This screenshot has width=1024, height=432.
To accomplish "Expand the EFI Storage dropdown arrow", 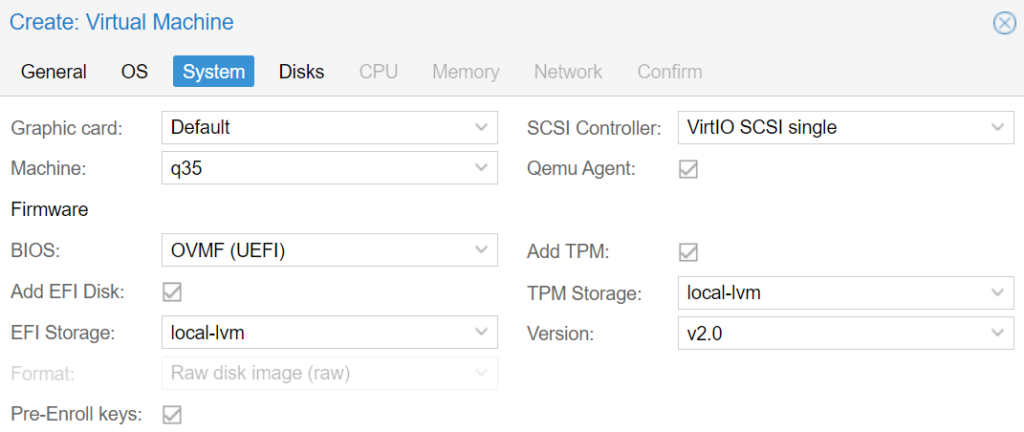I will 481,333.
